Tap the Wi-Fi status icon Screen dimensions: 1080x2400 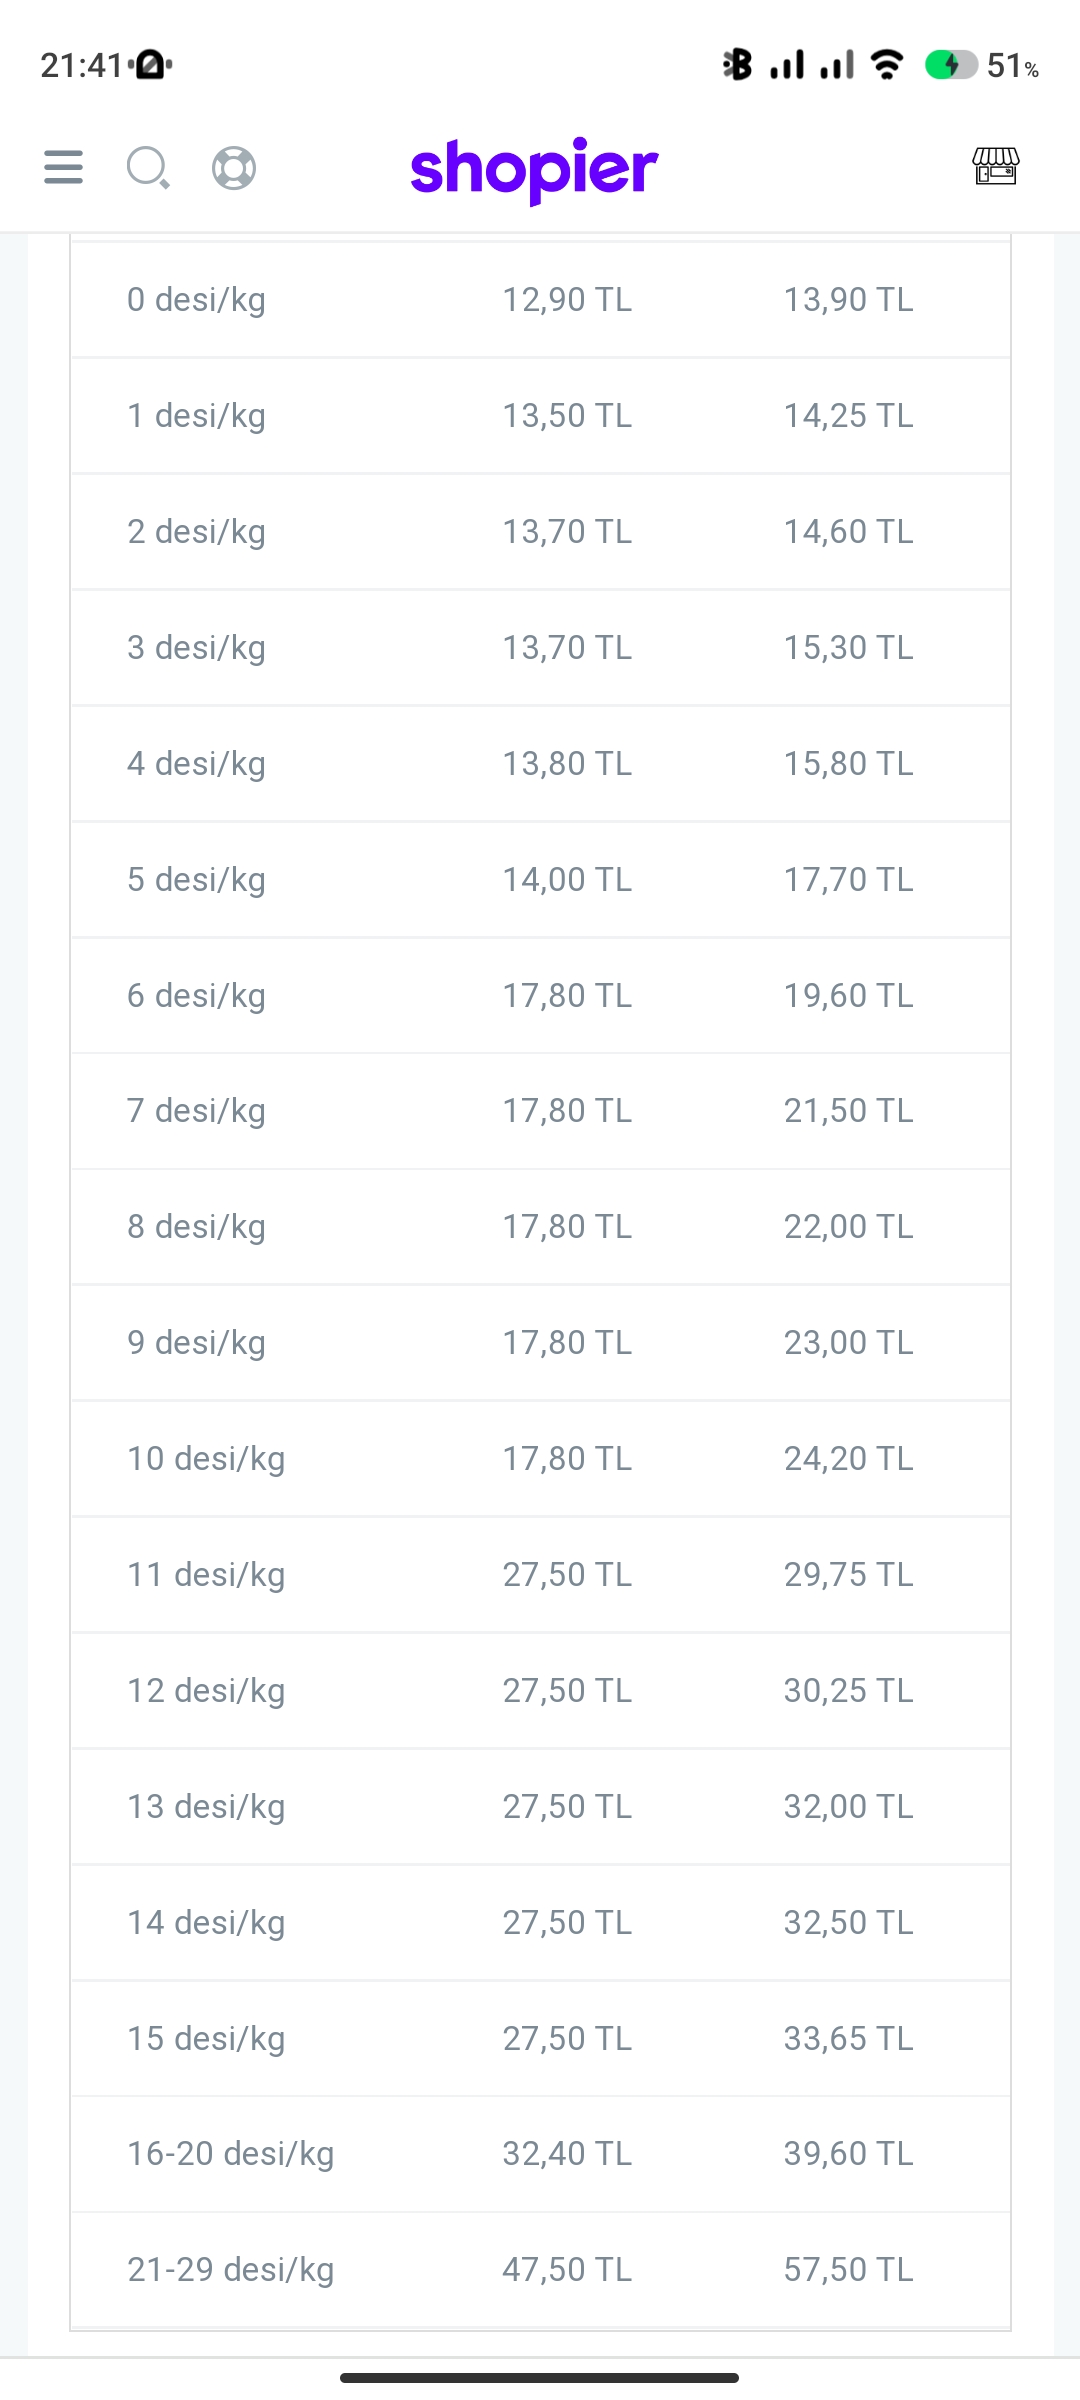(x=887, y=65)
